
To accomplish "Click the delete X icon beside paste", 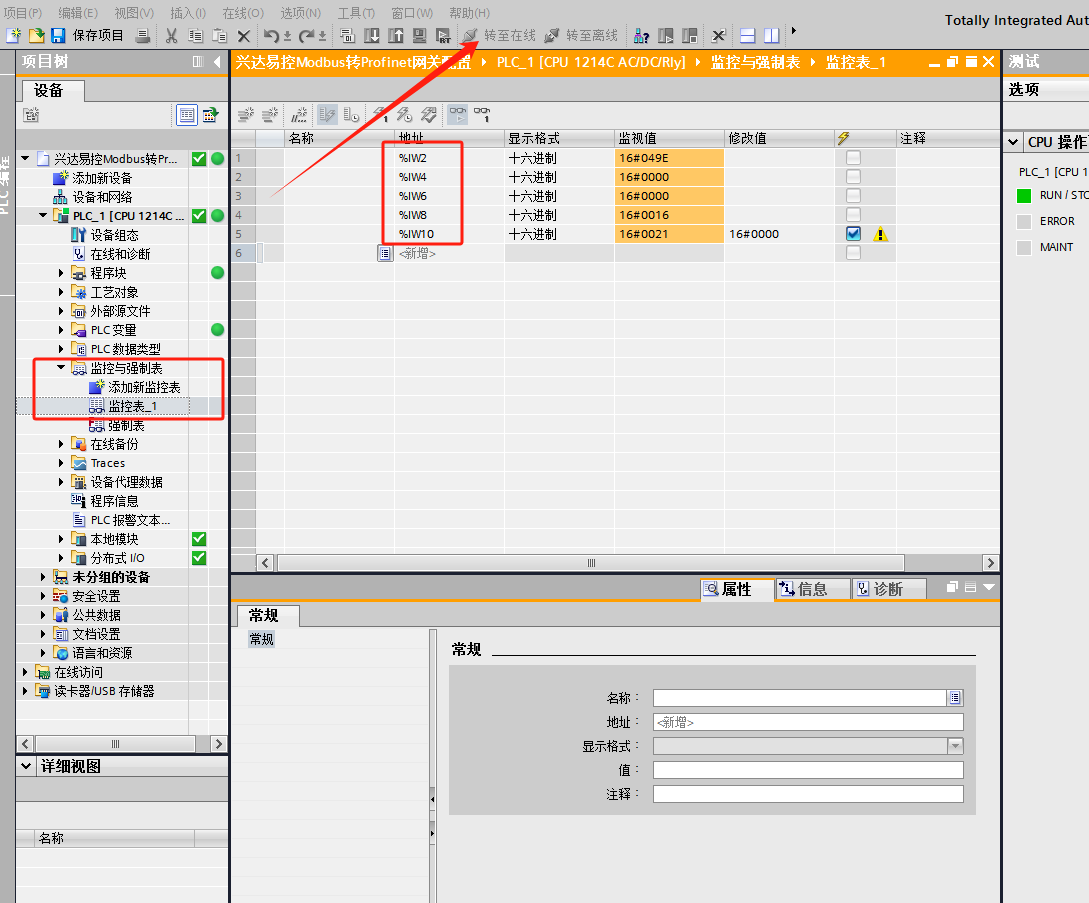I will (243, 35).
